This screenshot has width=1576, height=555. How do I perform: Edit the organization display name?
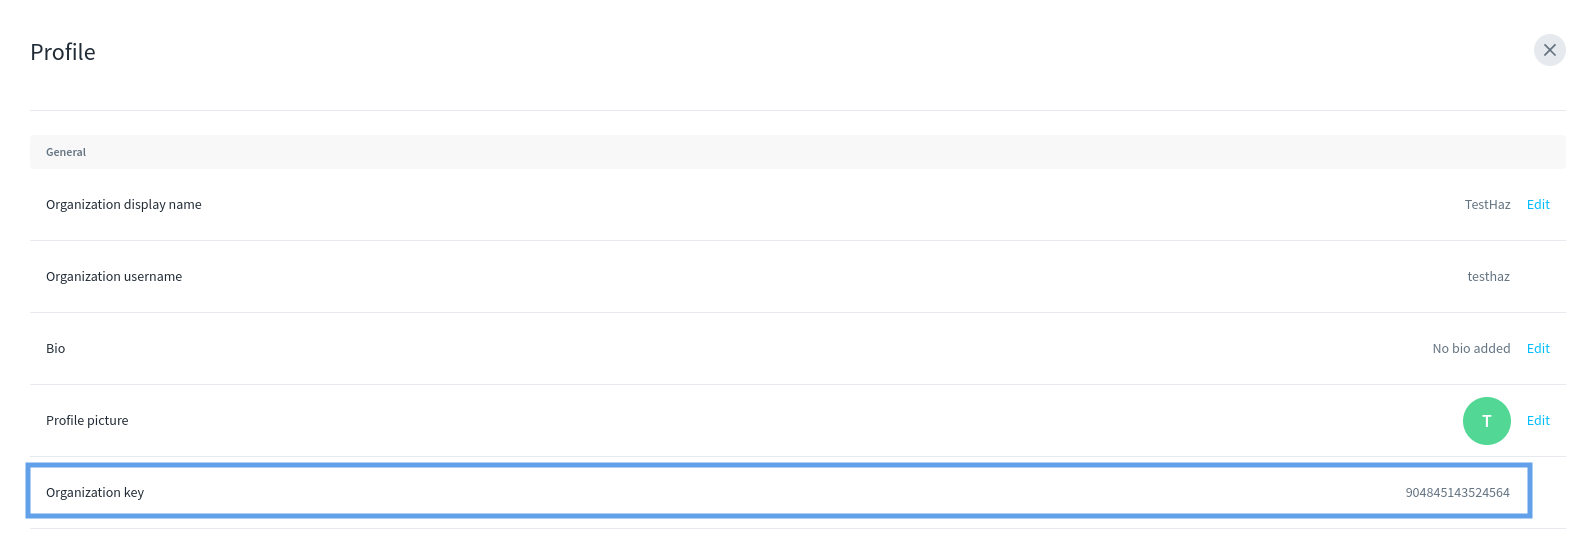[x=1537, y=205]
